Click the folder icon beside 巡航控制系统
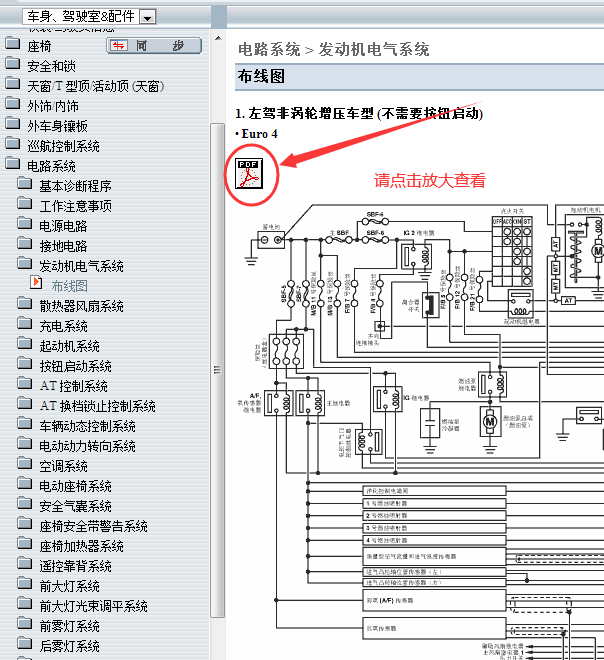Screen dimensions: 604x660 (13, 144)
